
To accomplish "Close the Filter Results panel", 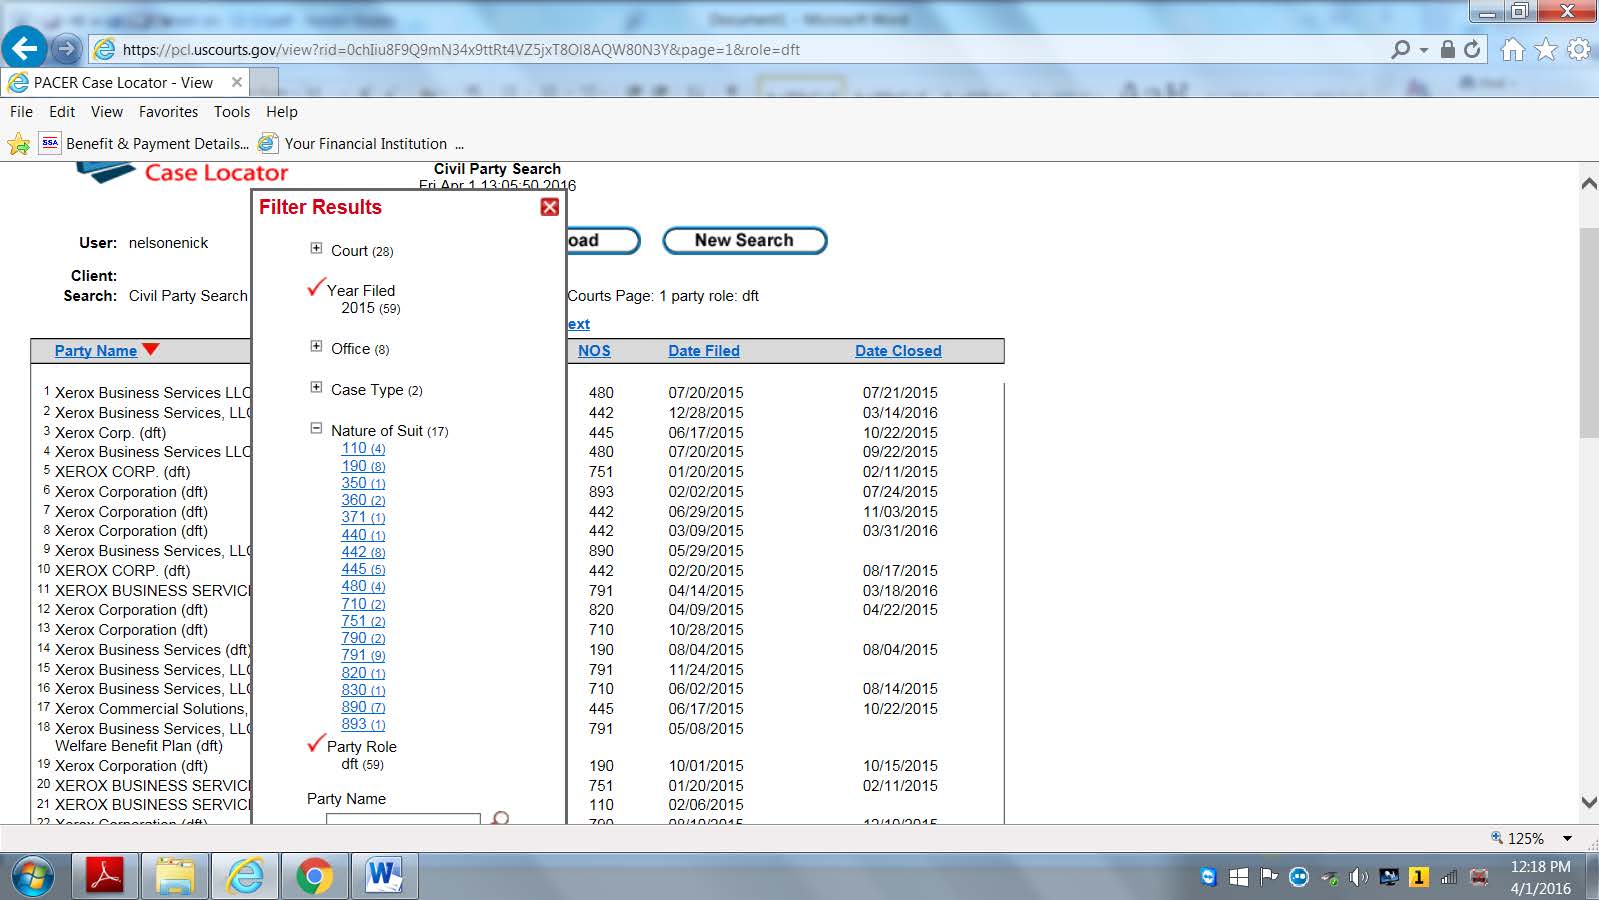I will (550, 207).
